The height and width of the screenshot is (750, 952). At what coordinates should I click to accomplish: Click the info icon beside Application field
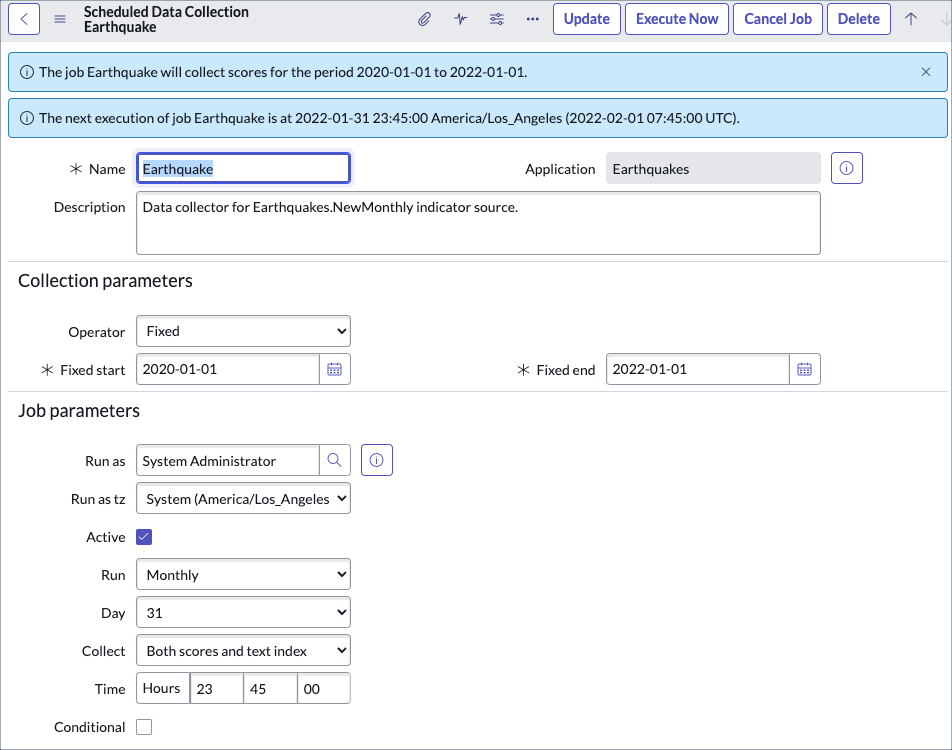click(x=846, y=167)
